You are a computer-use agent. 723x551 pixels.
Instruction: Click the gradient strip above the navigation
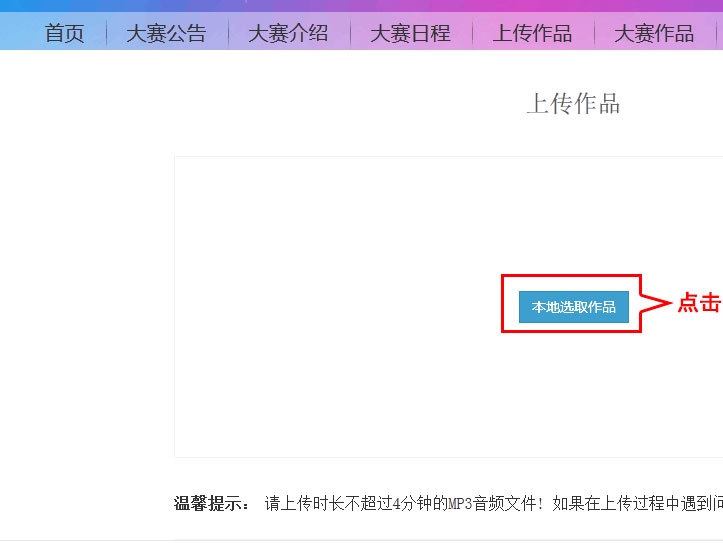360,6
